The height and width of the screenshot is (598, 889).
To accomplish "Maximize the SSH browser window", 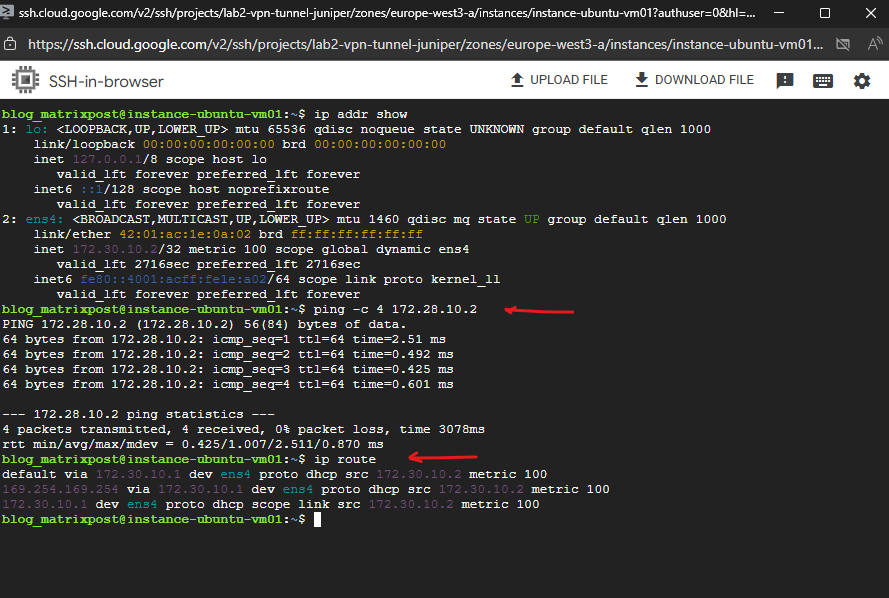I will click(824, 14).
